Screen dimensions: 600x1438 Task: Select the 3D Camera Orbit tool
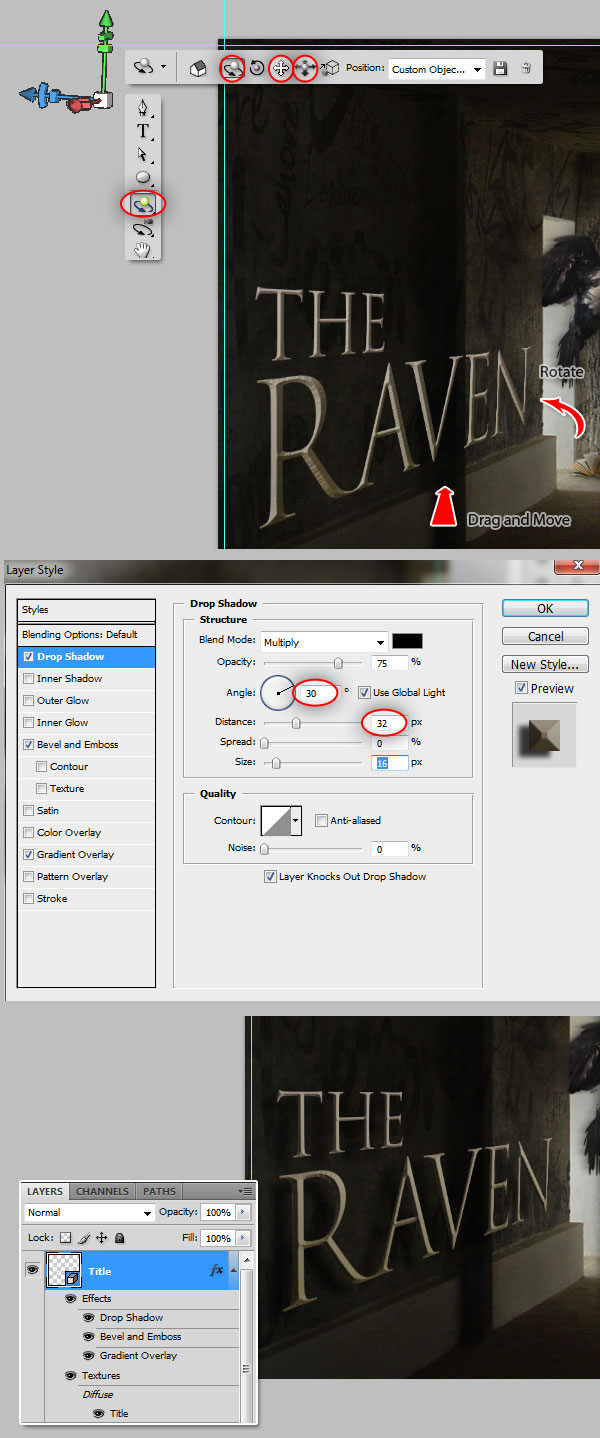point(143,228)
